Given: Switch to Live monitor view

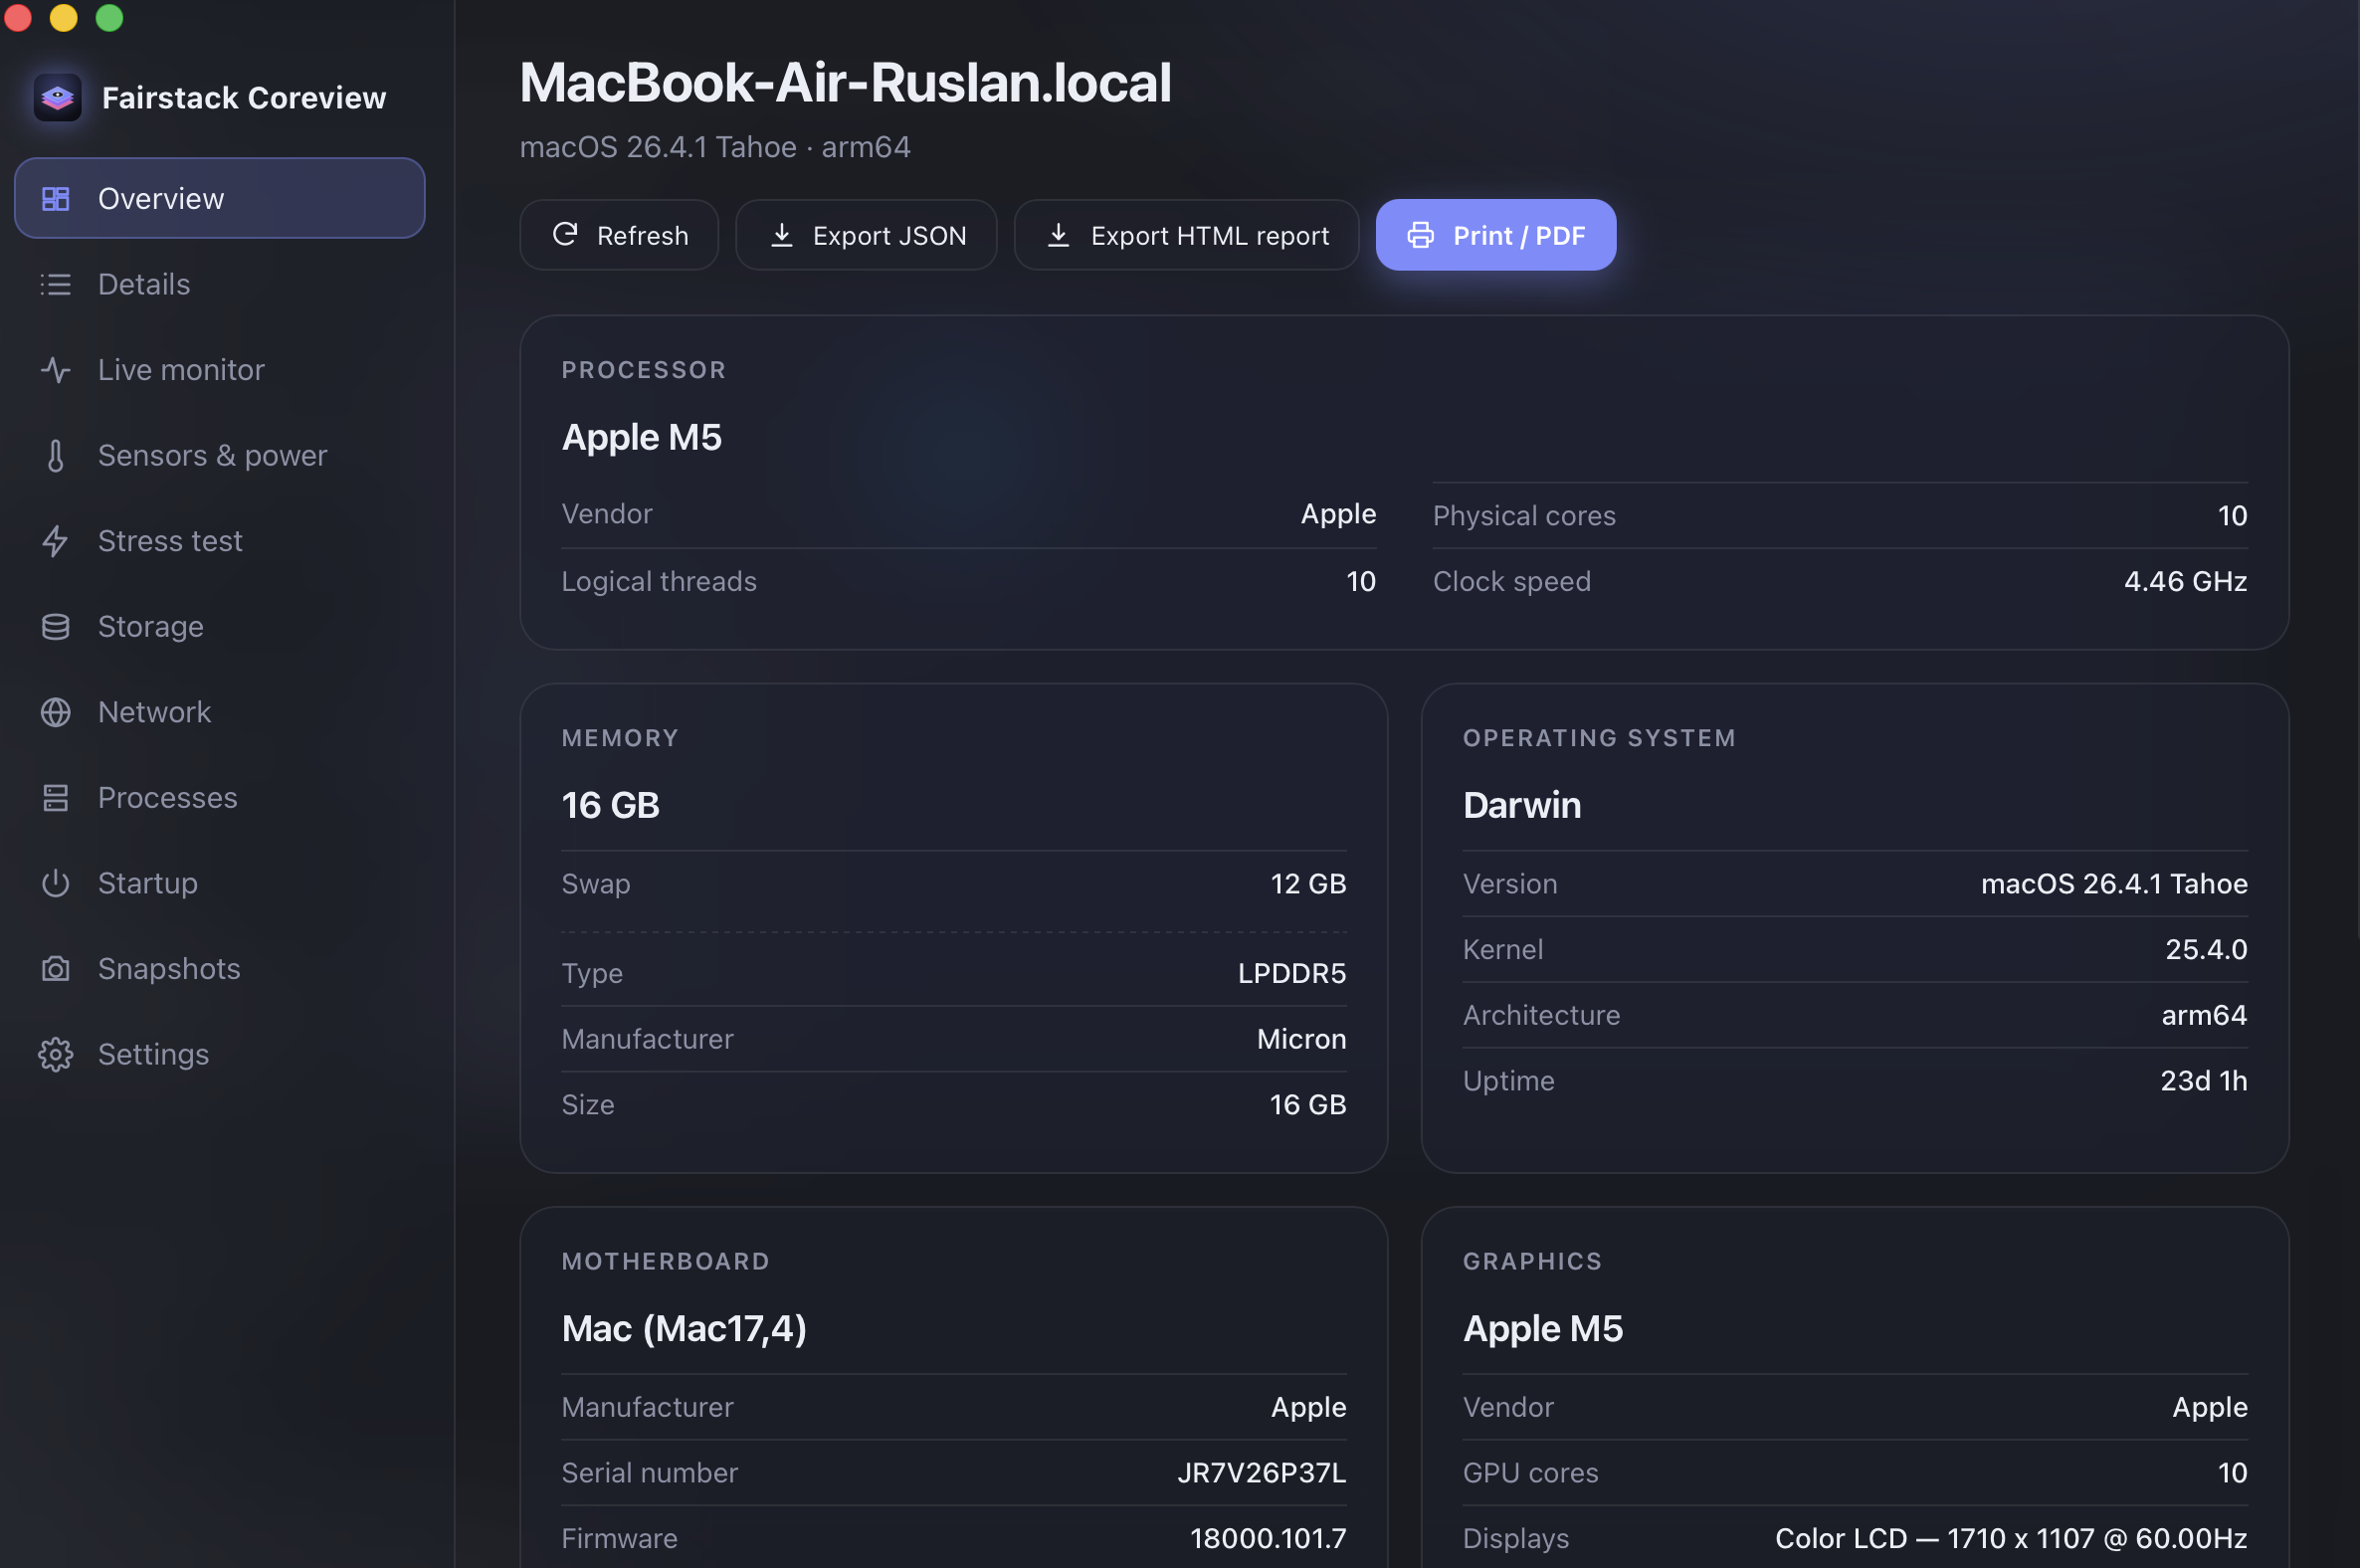Looking at the screenshot, I should tap(181, 370).
